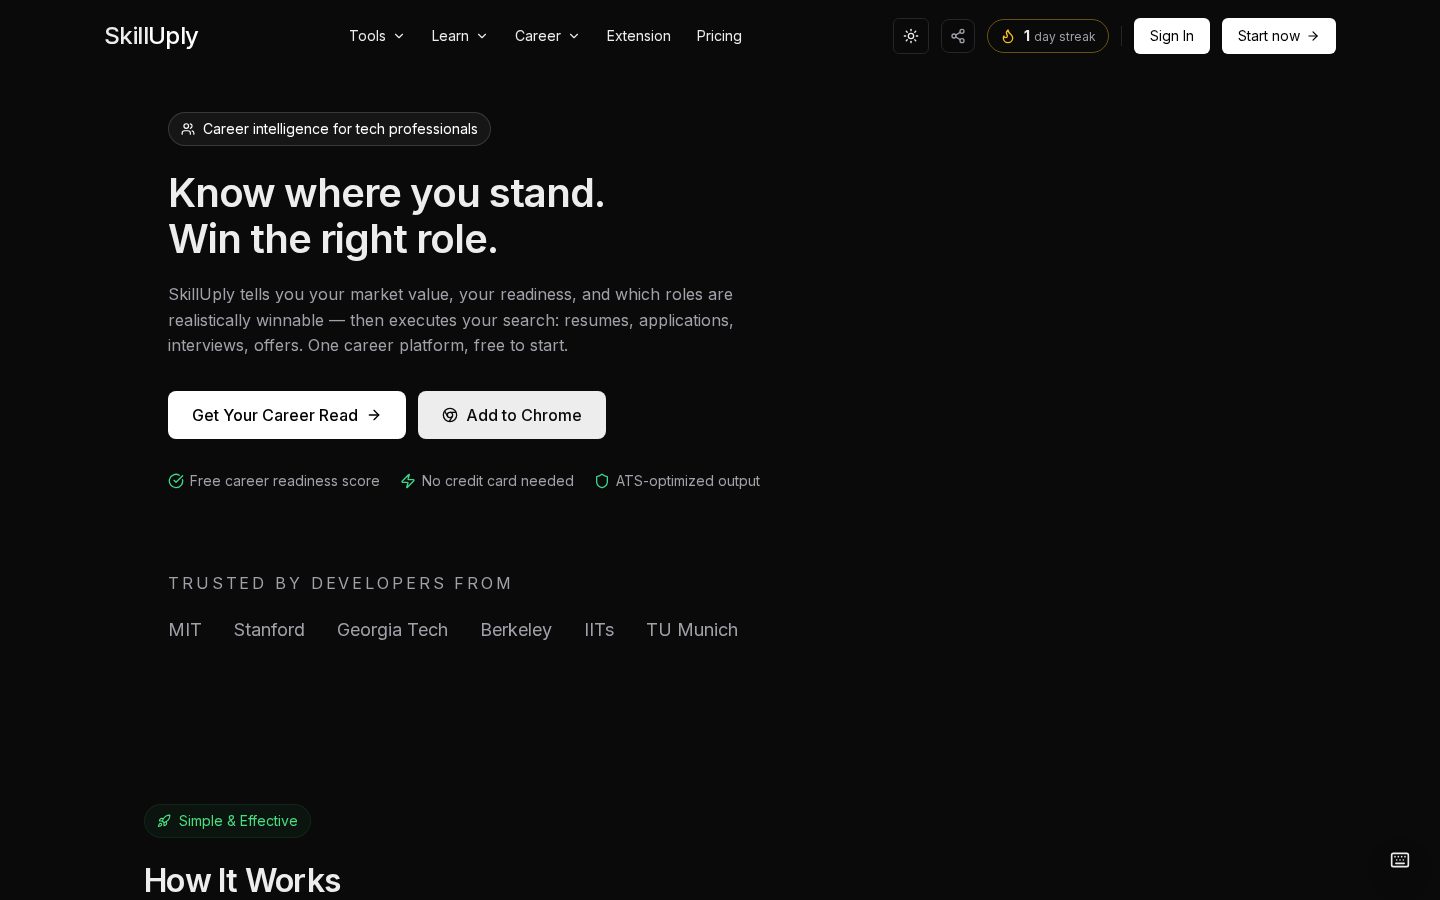This screenshot has width=1440, height=900.
Task: Click the checkmark icon beside Free career readiness
Action: 176,481
